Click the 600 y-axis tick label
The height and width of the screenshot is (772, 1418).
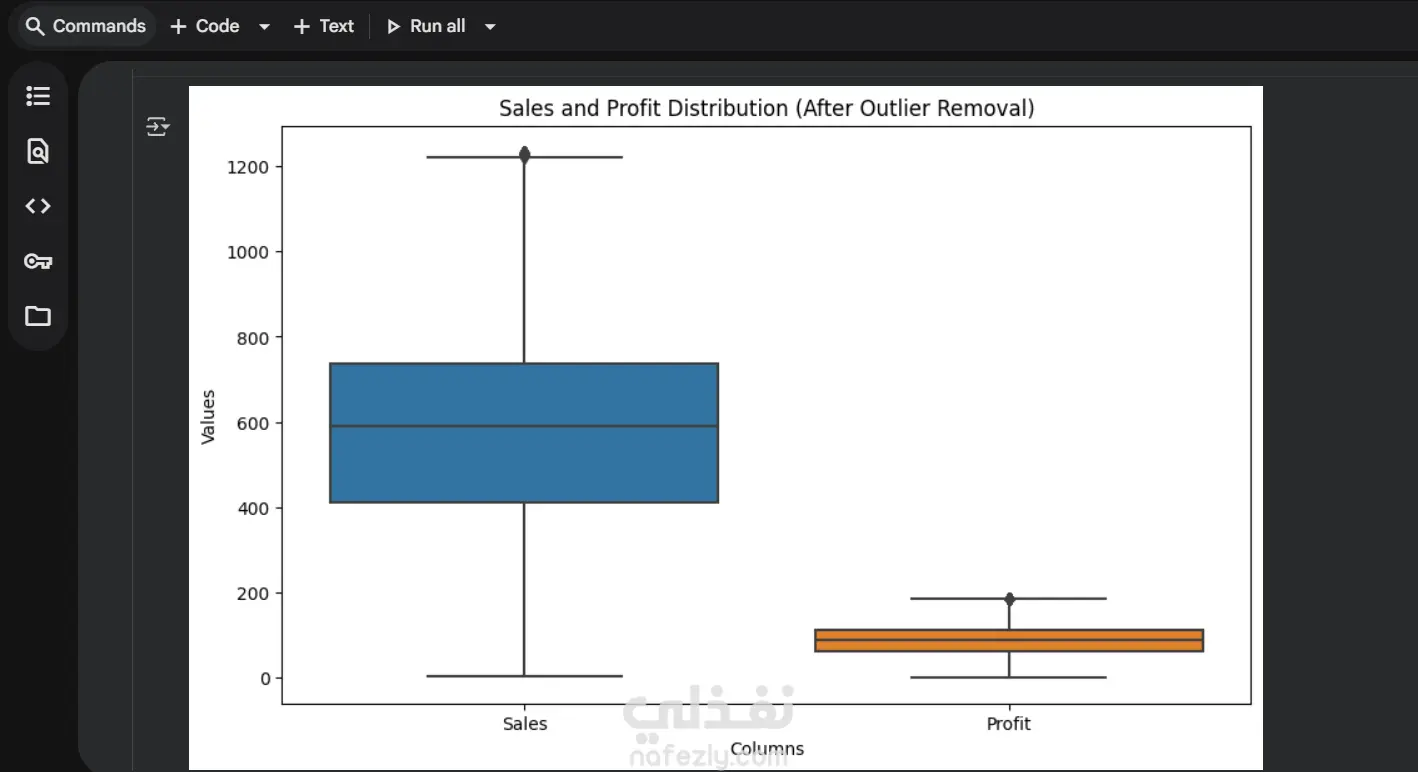click(254, 423)
